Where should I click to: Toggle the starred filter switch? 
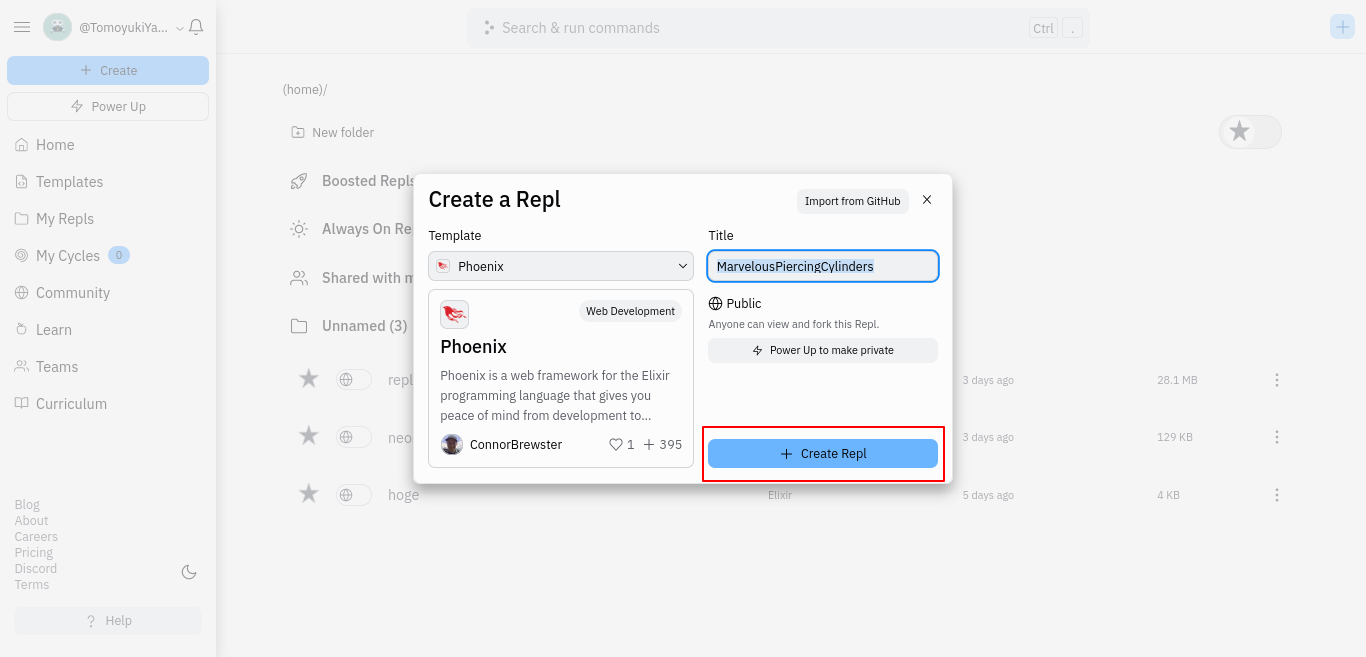point(1250,131)
